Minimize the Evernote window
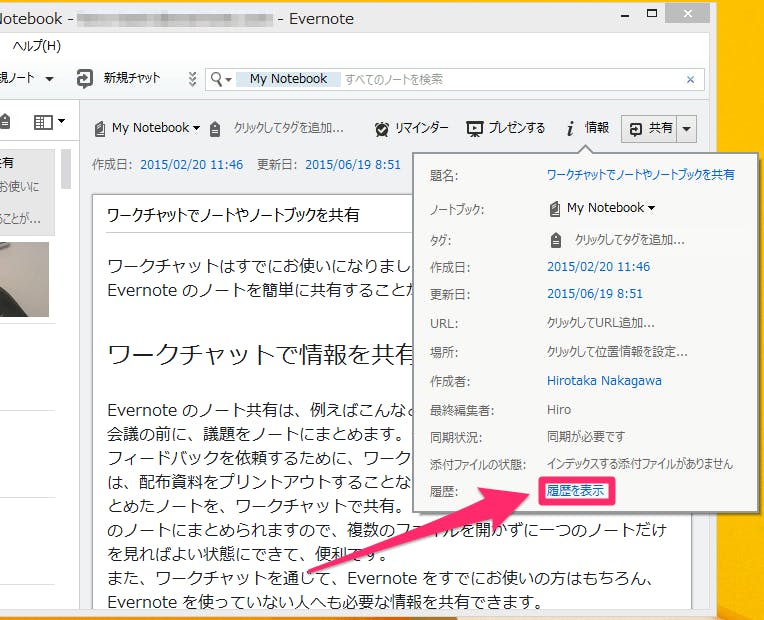Screen dimensions: 764x620 pyautogui.click(x=625, y=16)
